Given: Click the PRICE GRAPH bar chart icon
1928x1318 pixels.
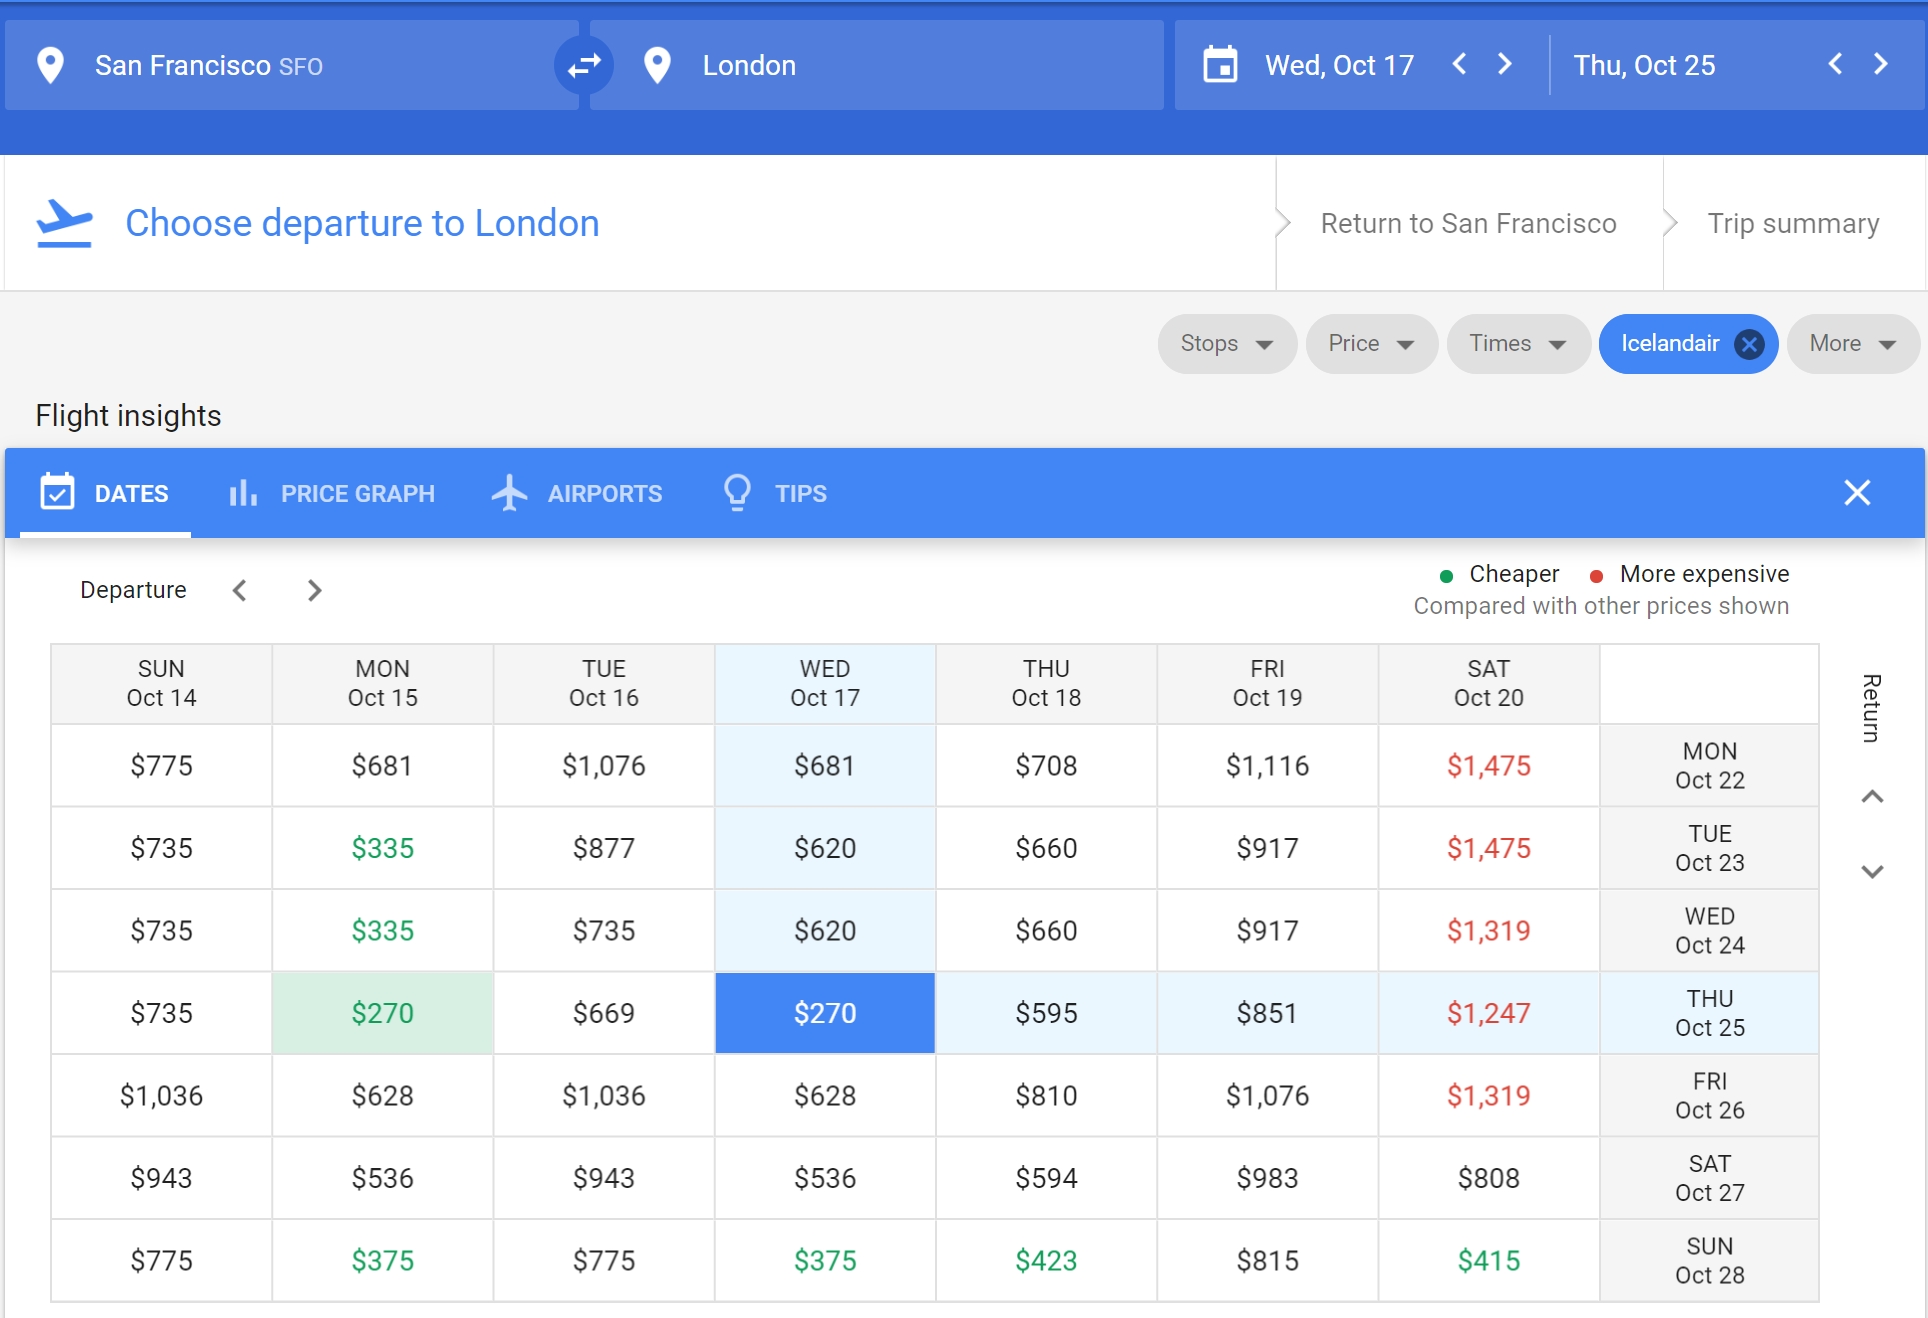Looking at the screenshot, I should (243, 492).
